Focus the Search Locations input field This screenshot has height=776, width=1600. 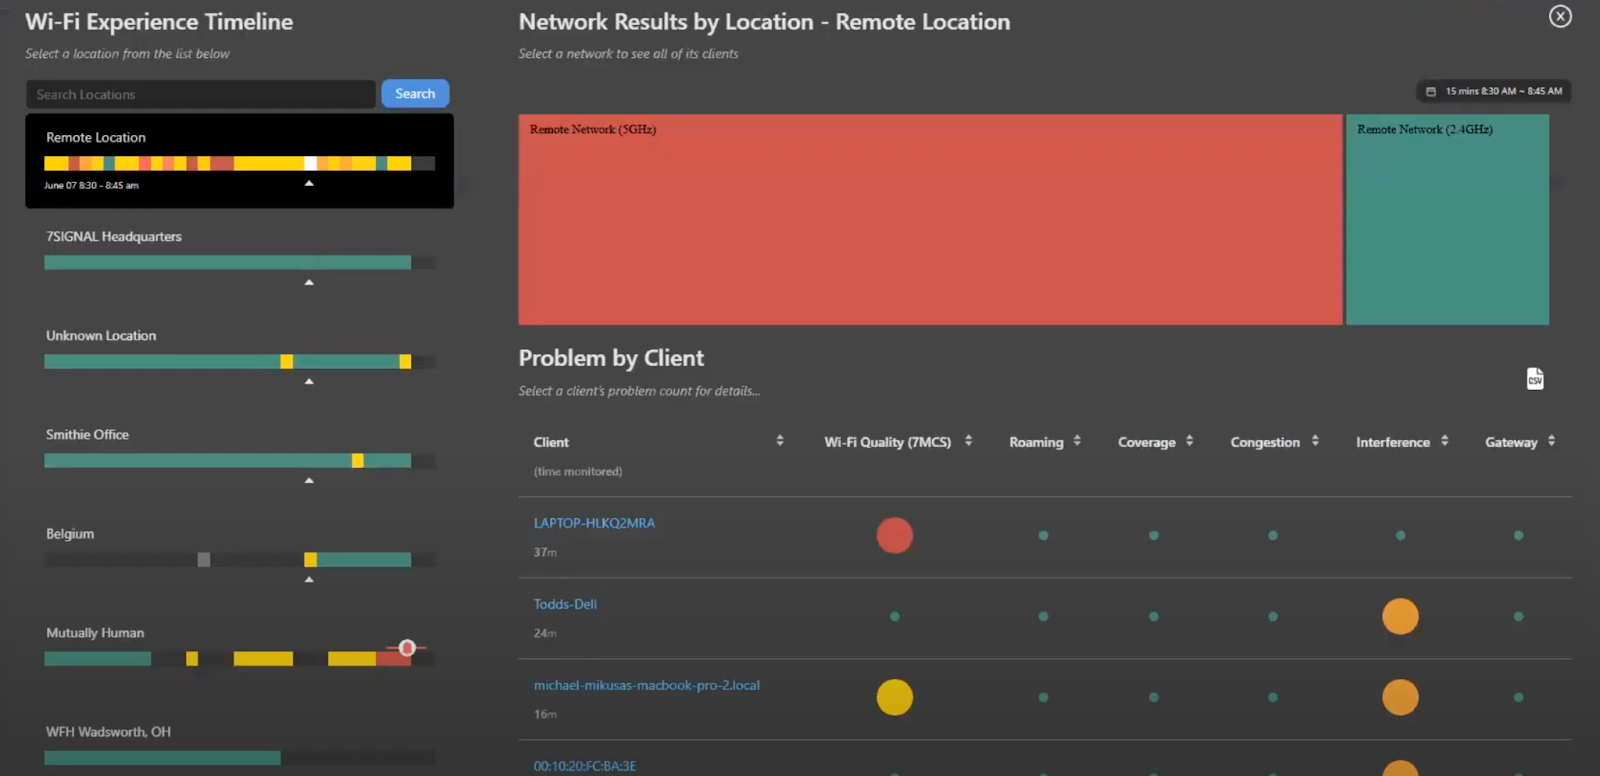200,94
